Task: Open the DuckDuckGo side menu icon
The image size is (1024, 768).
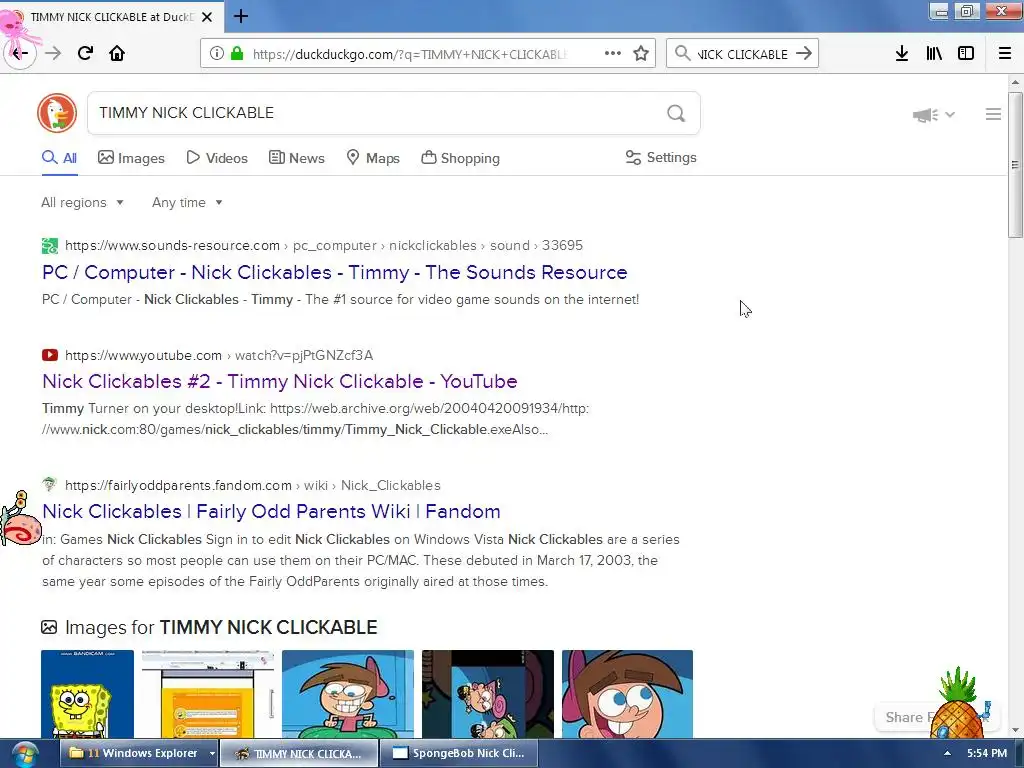Action: (993, 114)
